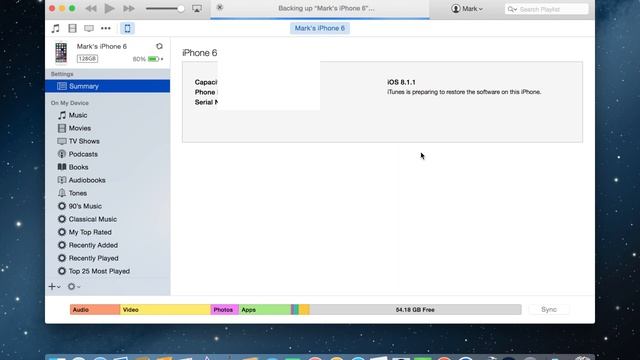Click the Apps storage segment
This screenshot has height=360, width=640.
[265, 310]
